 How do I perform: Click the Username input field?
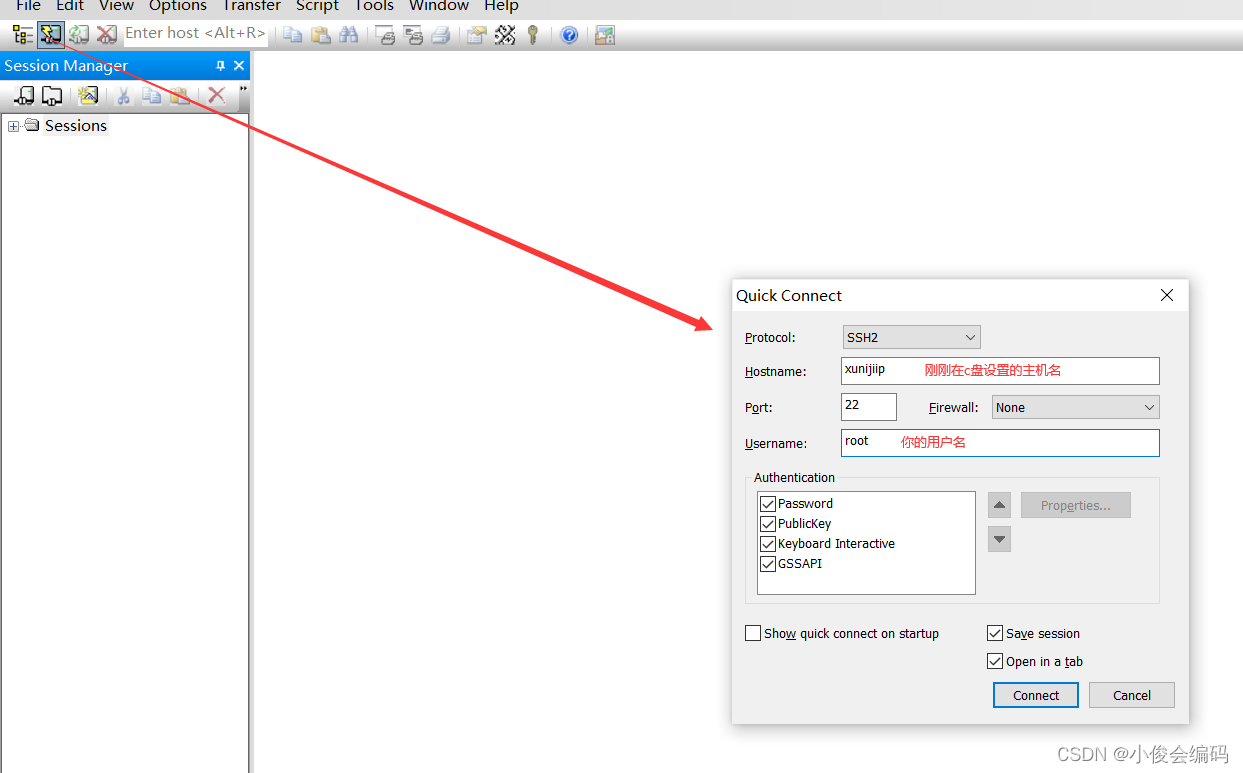tap(1000, 443)
